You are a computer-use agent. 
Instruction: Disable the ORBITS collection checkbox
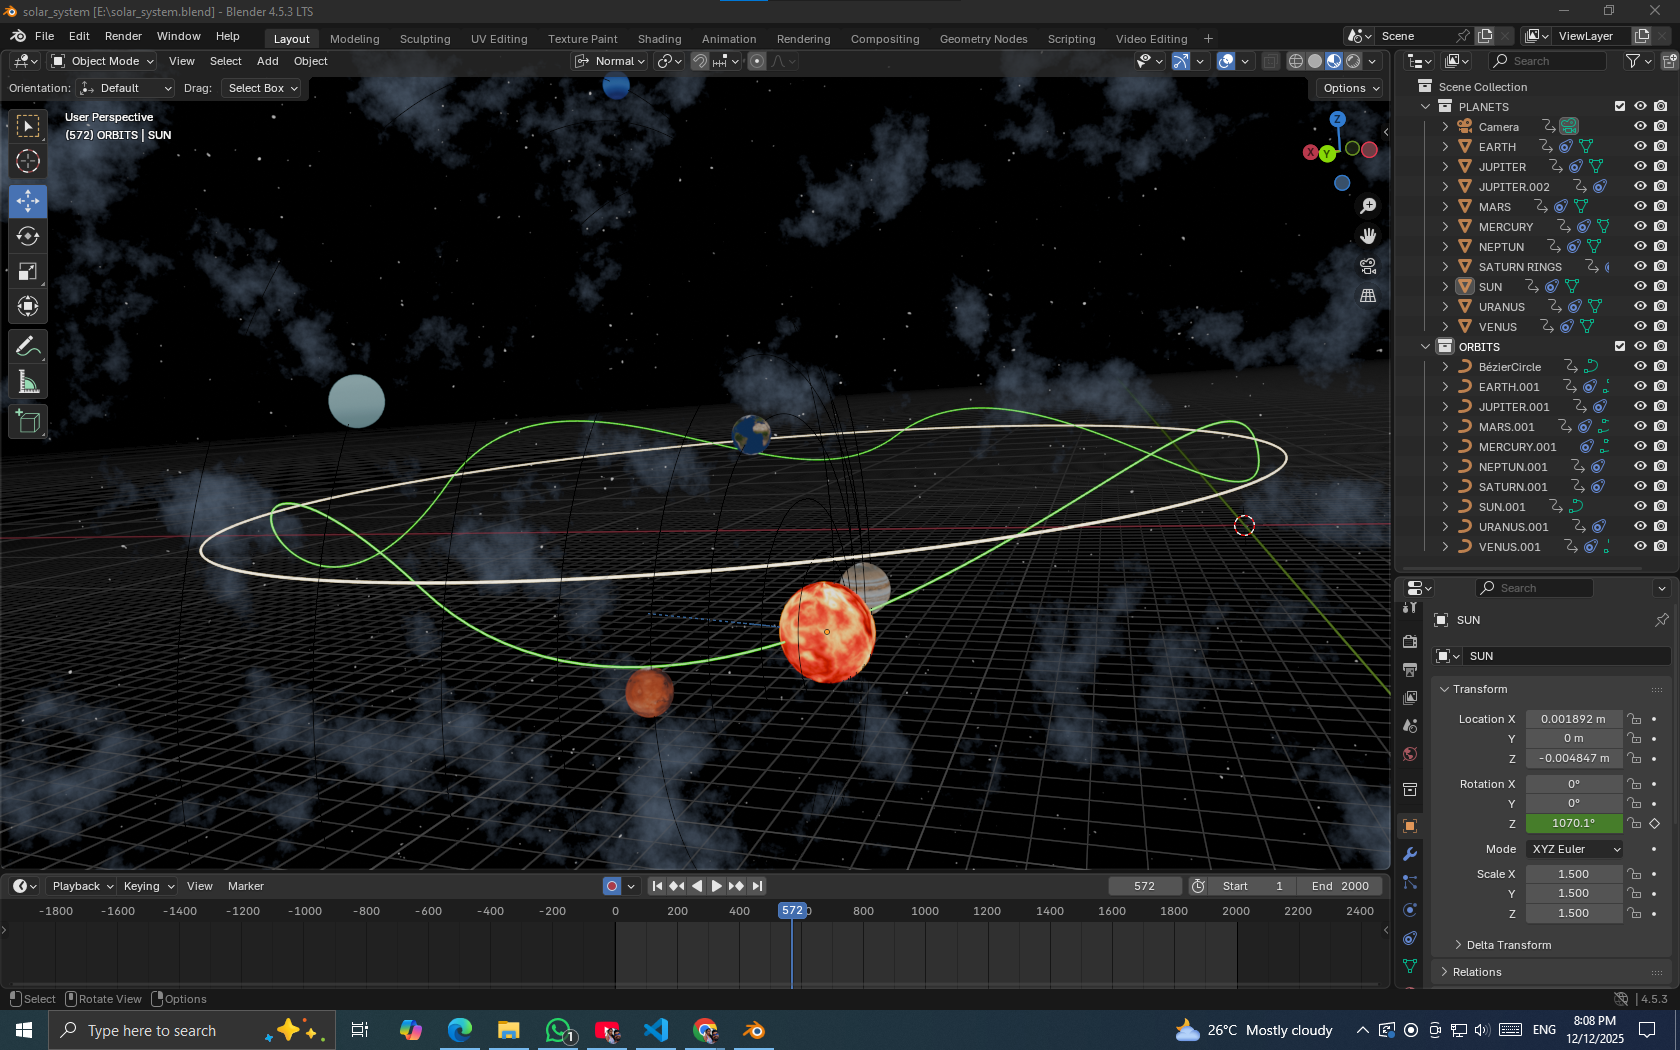(x=1620, y=346)
